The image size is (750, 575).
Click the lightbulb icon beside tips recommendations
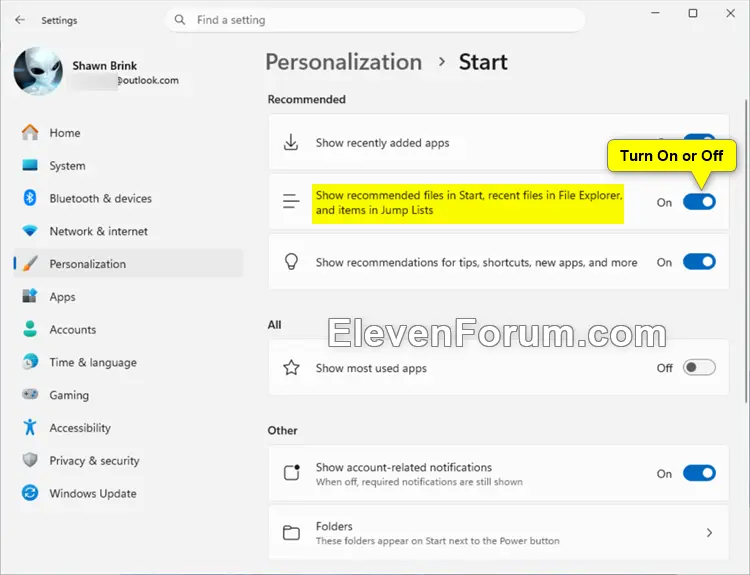(291, 262)
